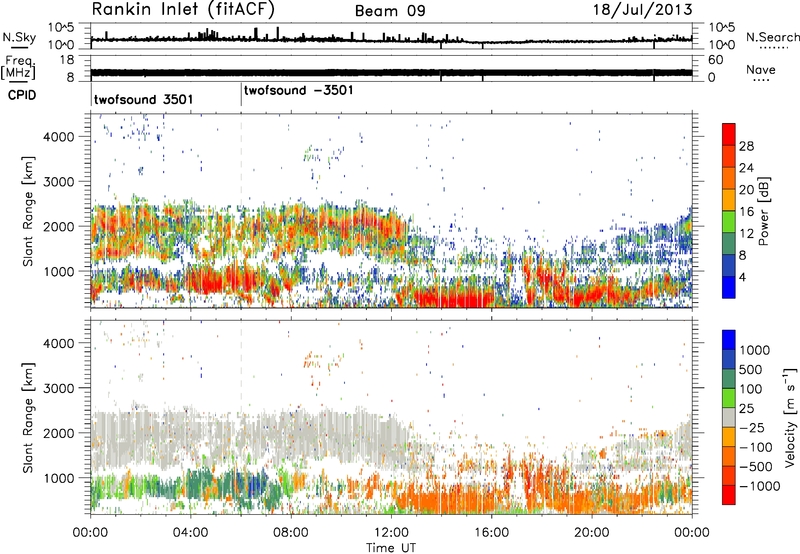Click the 'Power [dB]' colorbar title
This screenshot has width=800, height=554.
763,211
